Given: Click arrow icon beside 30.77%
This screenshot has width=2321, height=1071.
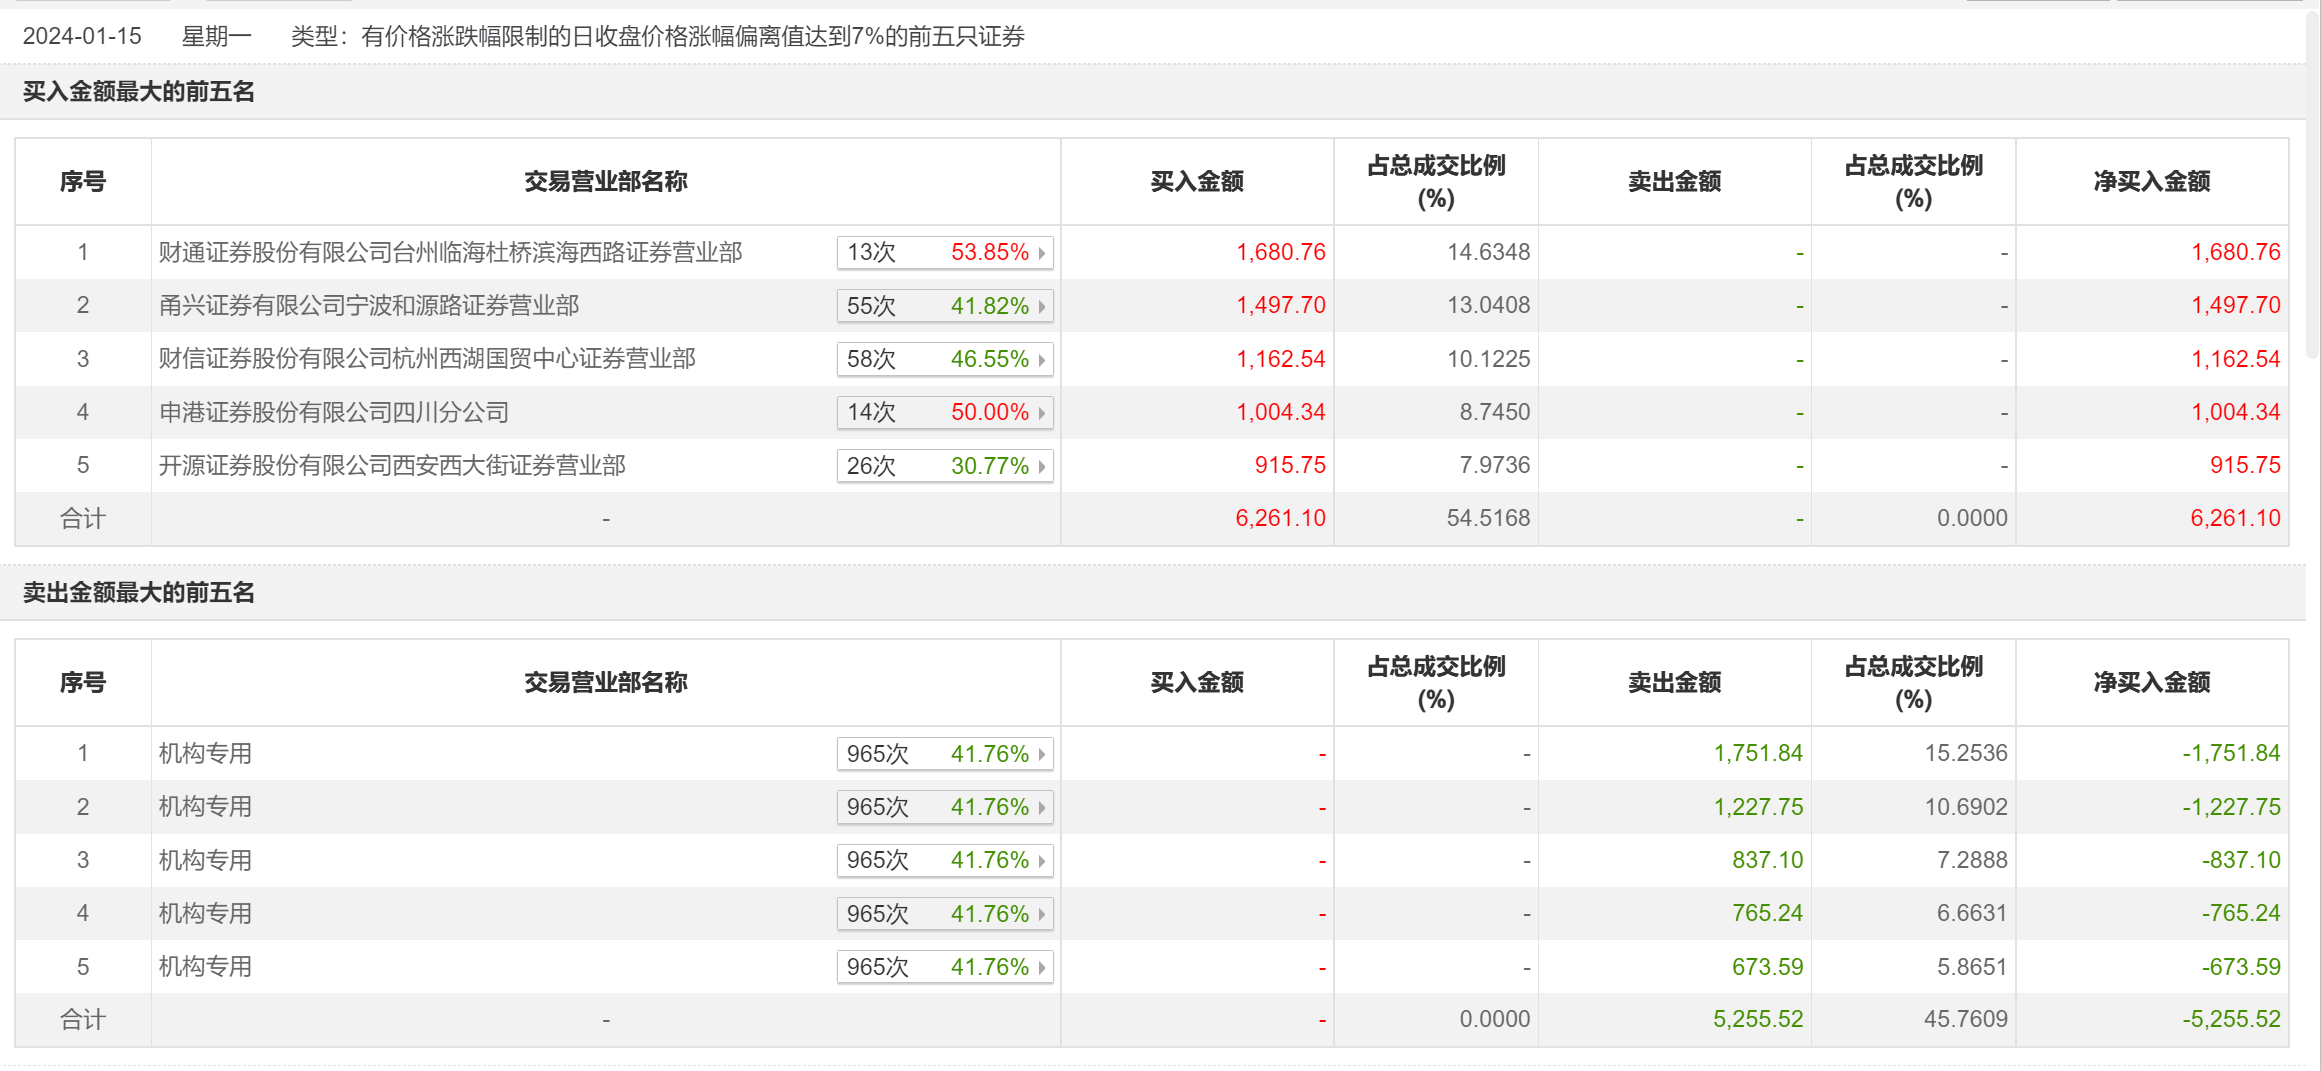Looking at the screenshot, I should (x=1042, y=467).
